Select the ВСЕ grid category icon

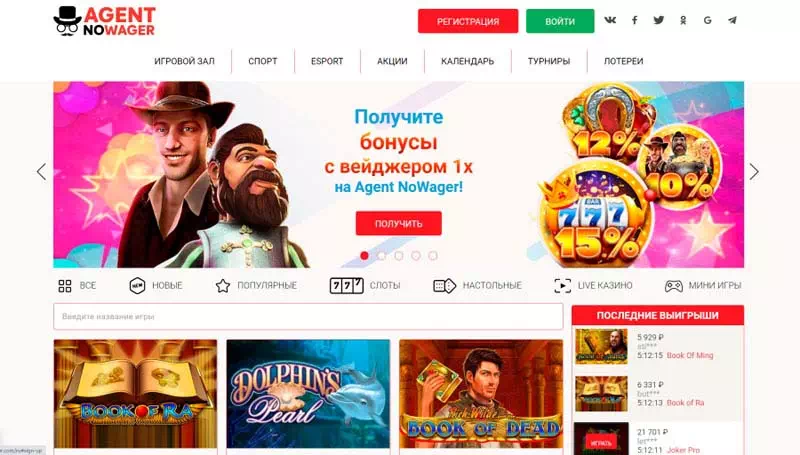click(x=65, y=286)
